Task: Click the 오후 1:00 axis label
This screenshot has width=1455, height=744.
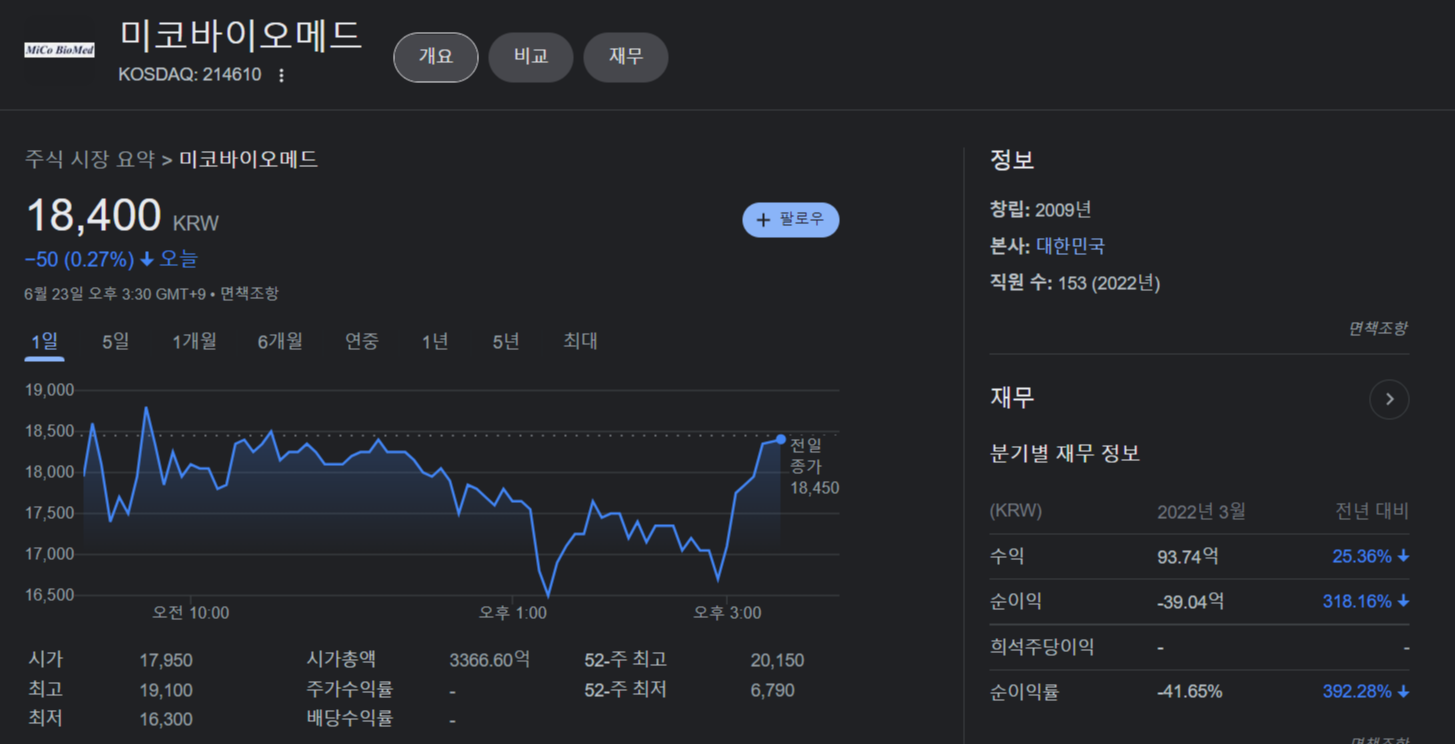Action: pyautogui.click(x=513, y=613)
